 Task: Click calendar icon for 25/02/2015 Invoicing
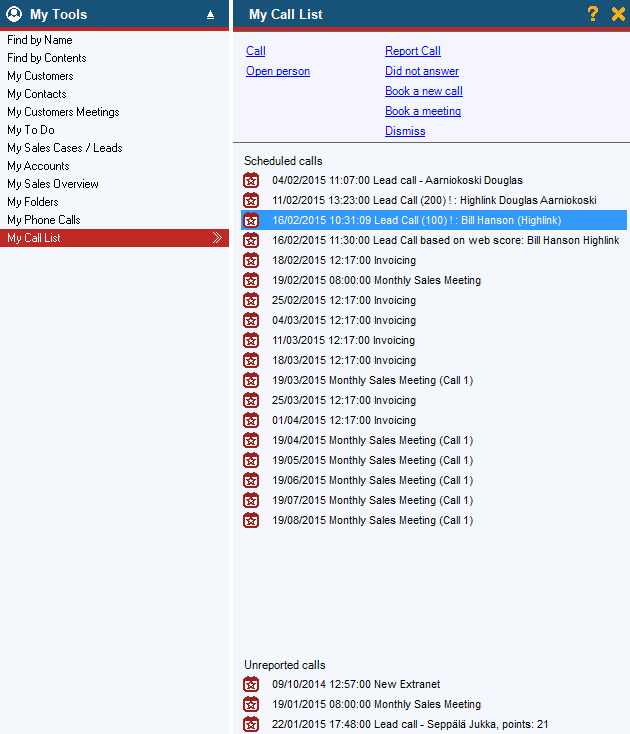coord(251,301)
